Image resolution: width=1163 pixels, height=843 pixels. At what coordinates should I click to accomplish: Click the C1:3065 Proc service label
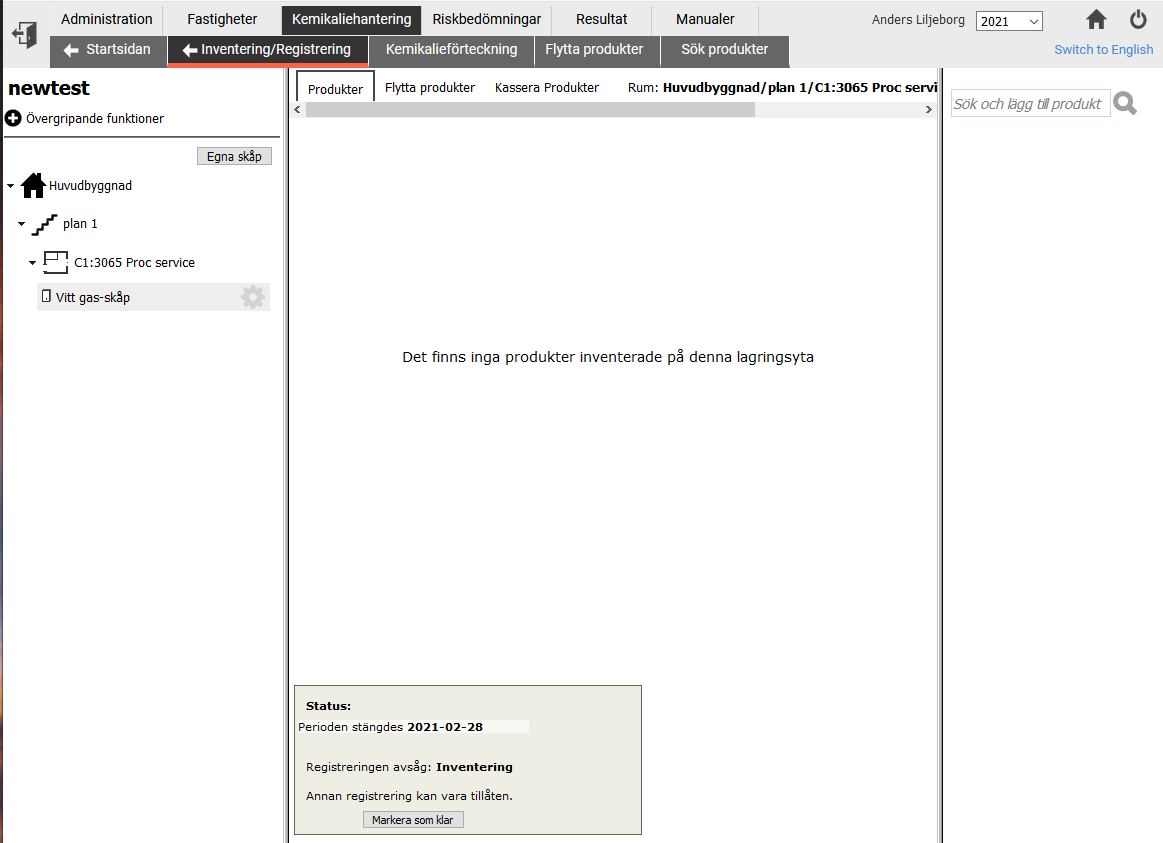134,262
